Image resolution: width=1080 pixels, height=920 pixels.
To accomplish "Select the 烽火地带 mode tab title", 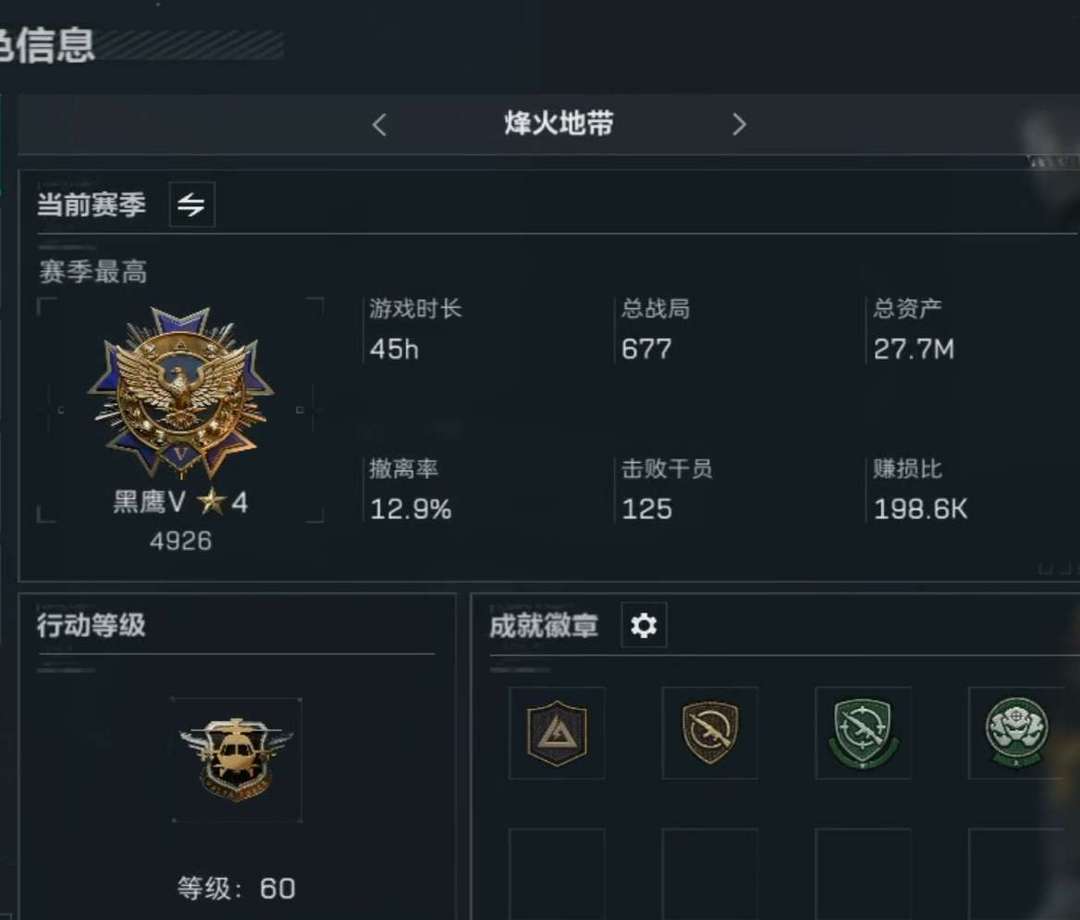I will (559, 124).
